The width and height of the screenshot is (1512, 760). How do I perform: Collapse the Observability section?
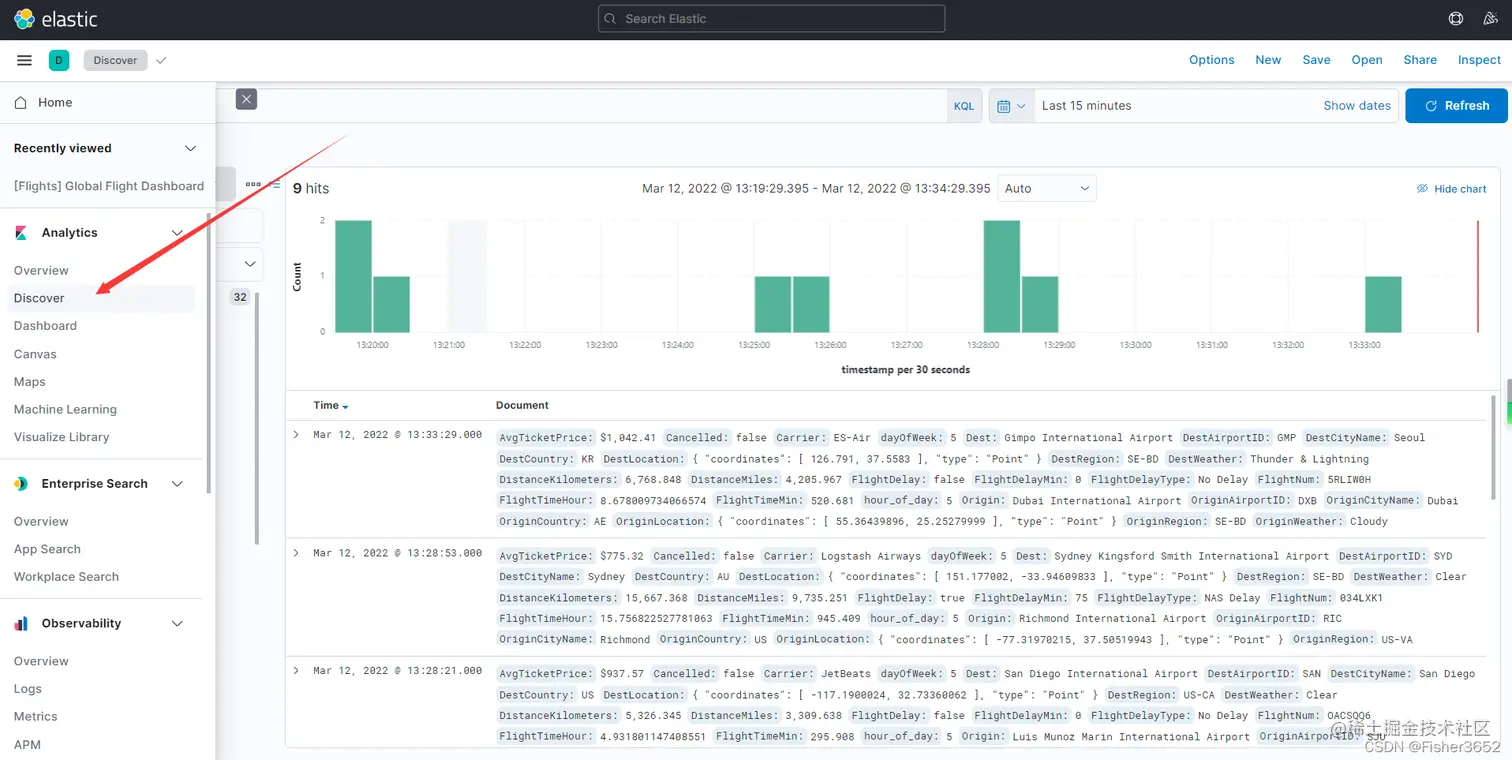tap(177, 623)
